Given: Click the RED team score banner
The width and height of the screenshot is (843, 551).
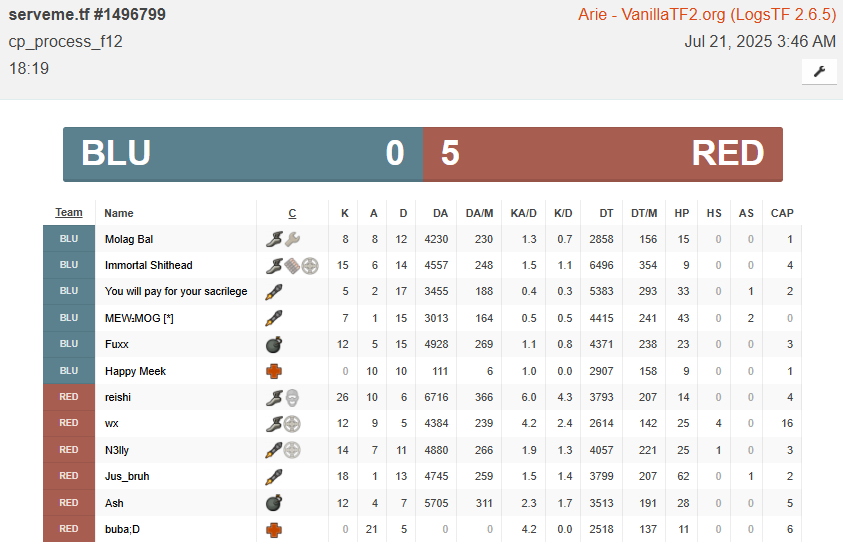Looking at the screenshot, I should click(603, 154).
